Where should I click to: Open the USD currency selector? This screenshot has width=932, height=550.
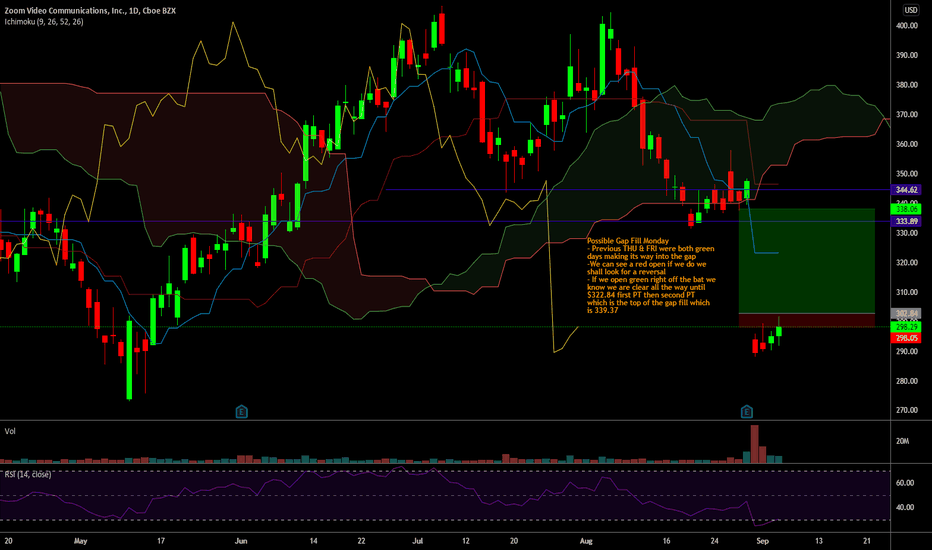pyautogui.click(x=911, y=10)
